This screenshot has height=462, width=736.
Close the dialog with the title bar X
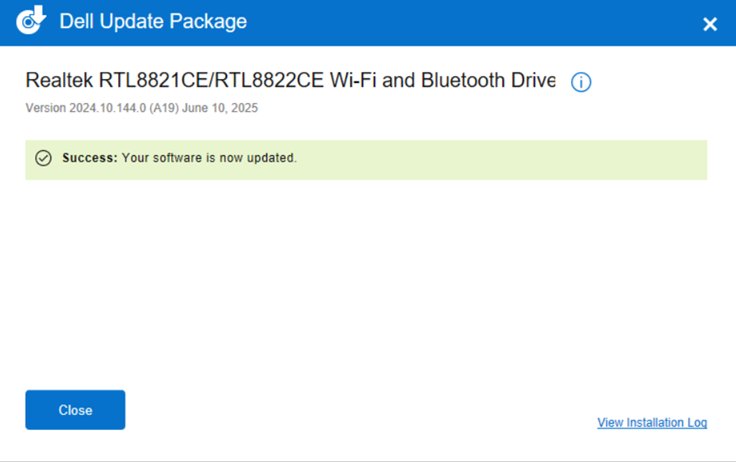click(710, 24)
